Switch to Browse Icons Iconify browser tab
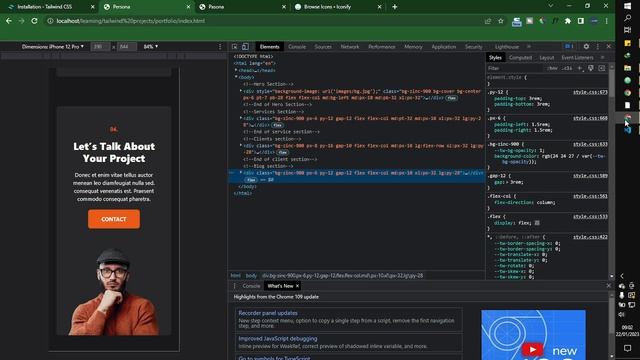Viewport: 640px width, 360px height. click(337, 7)
